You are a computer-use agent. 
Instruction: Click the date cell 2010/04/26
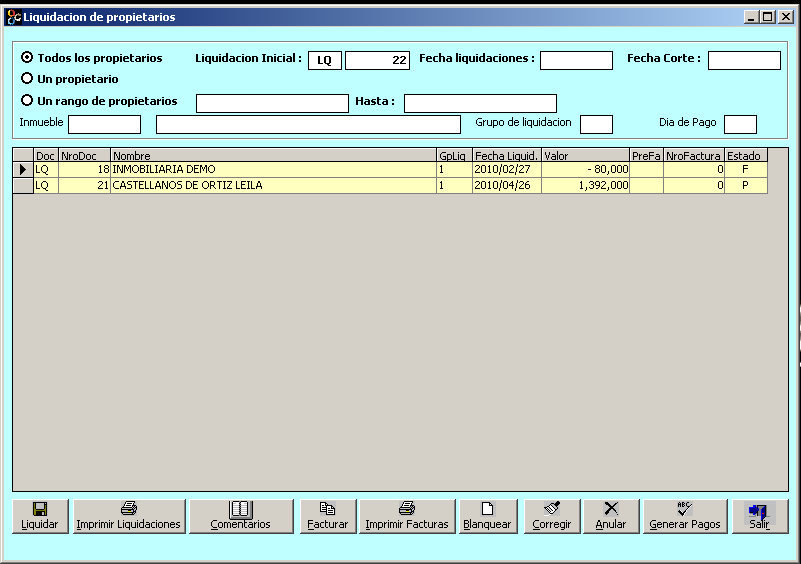(507, 185)
